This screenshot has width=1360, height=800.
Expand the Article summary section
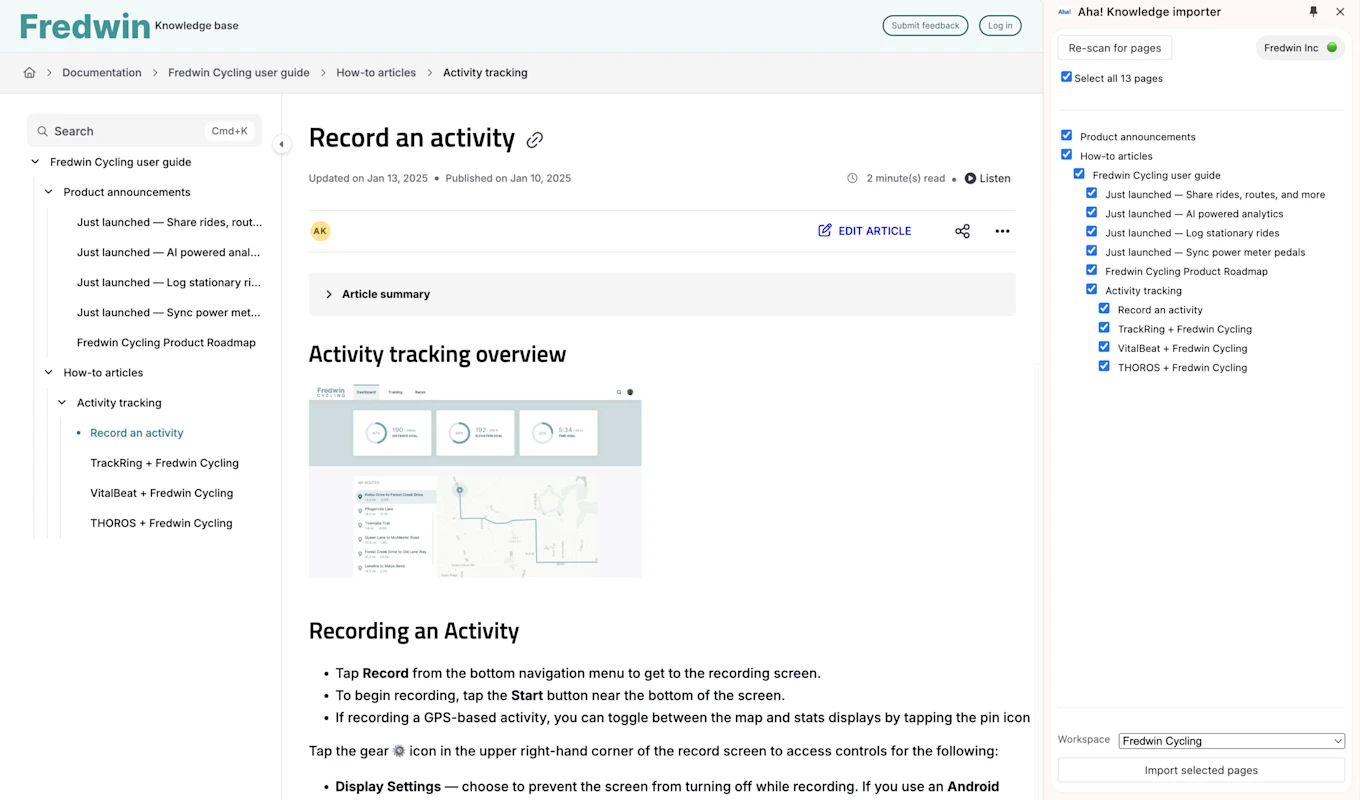point(329,294)
